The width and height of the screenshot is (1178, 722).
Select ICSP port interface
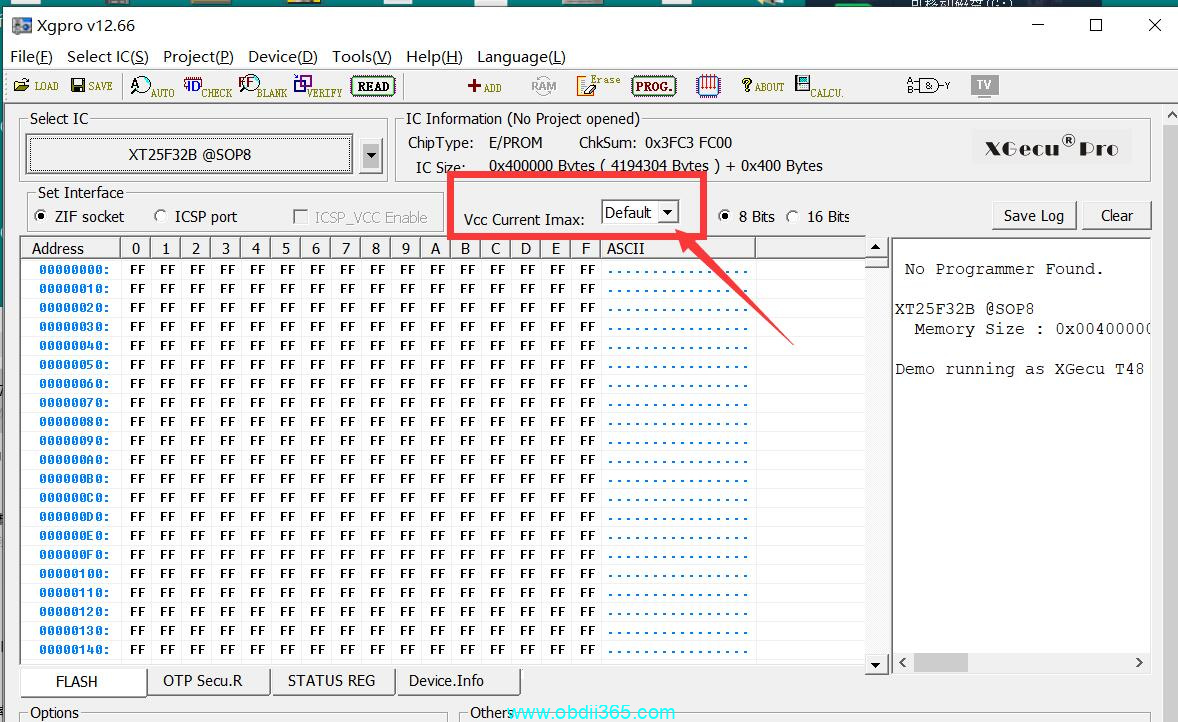click(x=195, y=216)
